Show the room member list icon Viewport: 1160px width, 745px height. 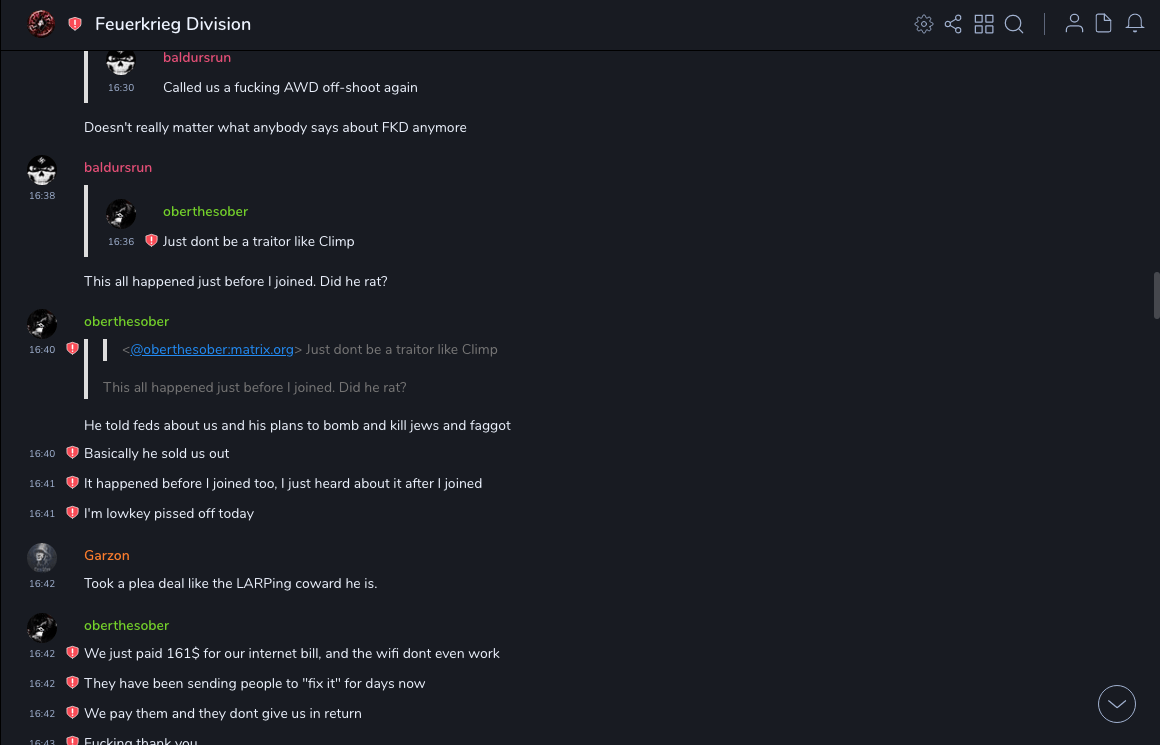(x=1074, y=24)
